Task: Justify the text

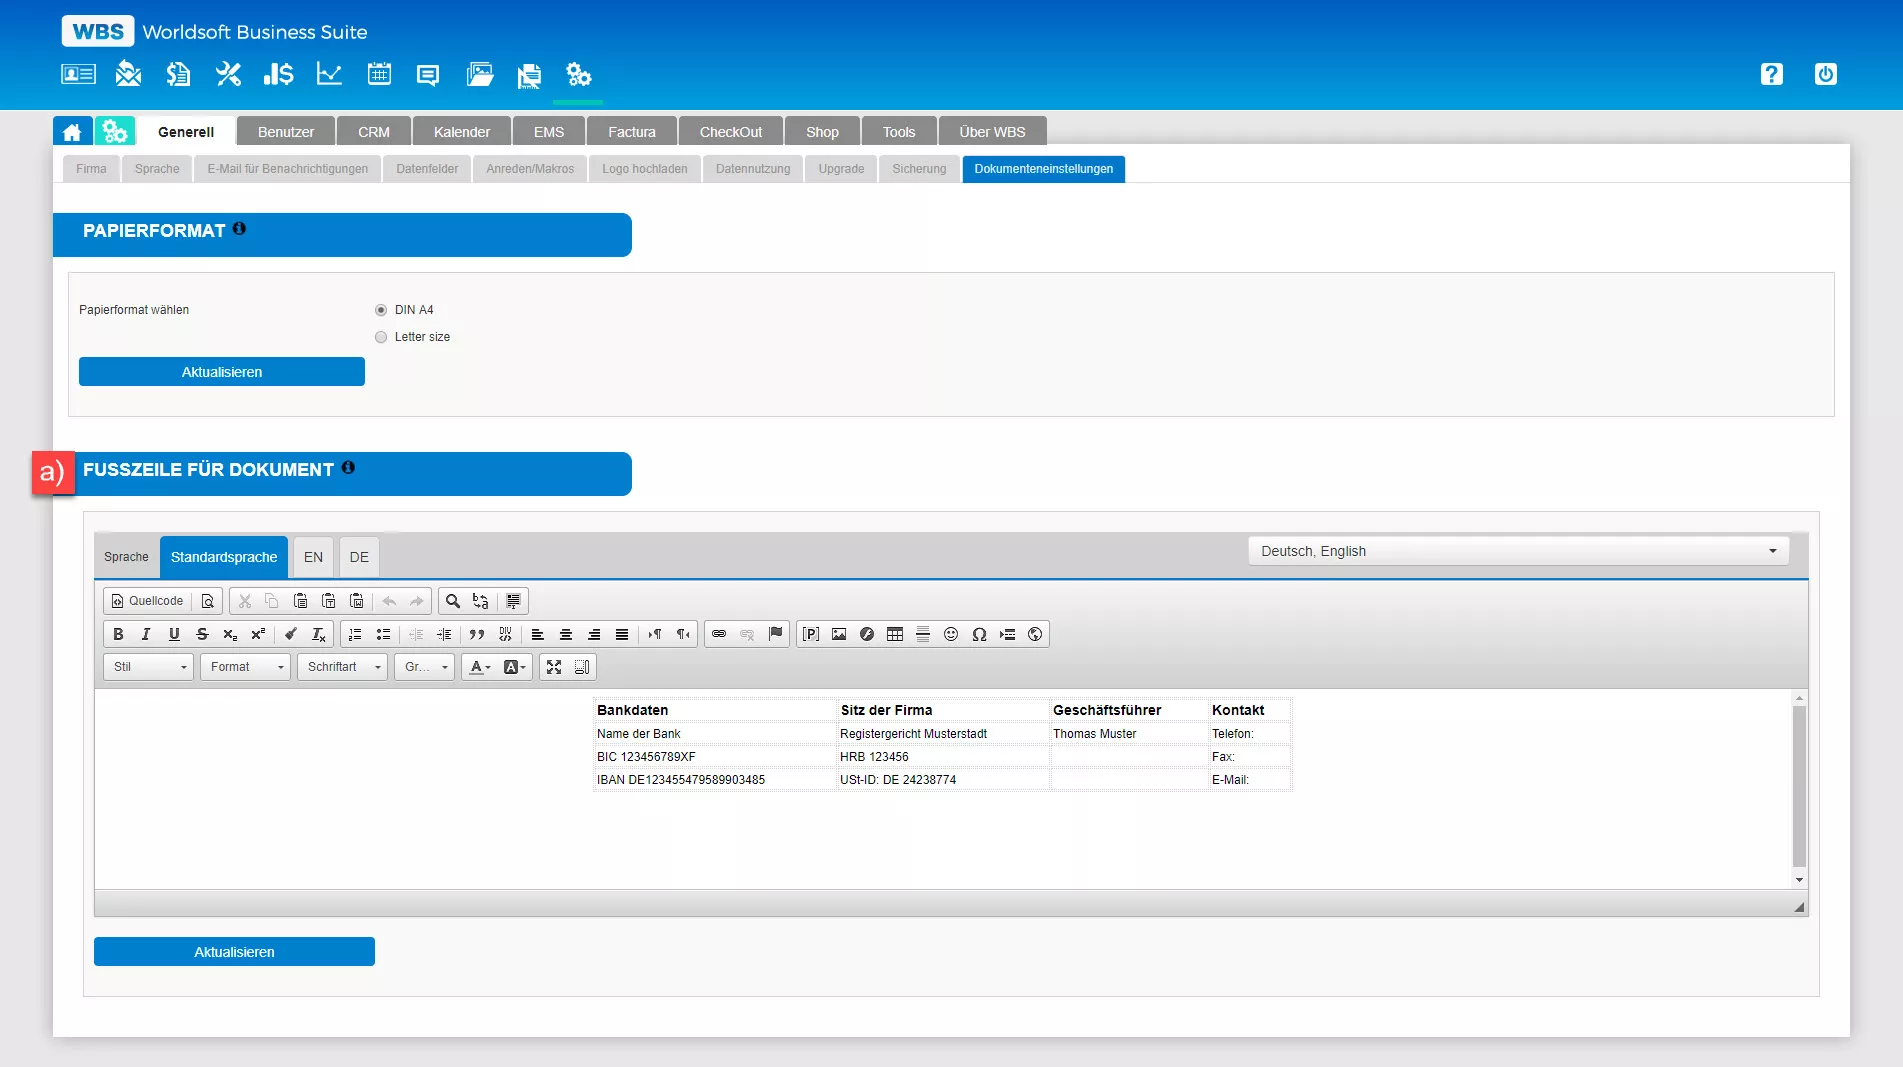Action: click(x=622, y=634)
